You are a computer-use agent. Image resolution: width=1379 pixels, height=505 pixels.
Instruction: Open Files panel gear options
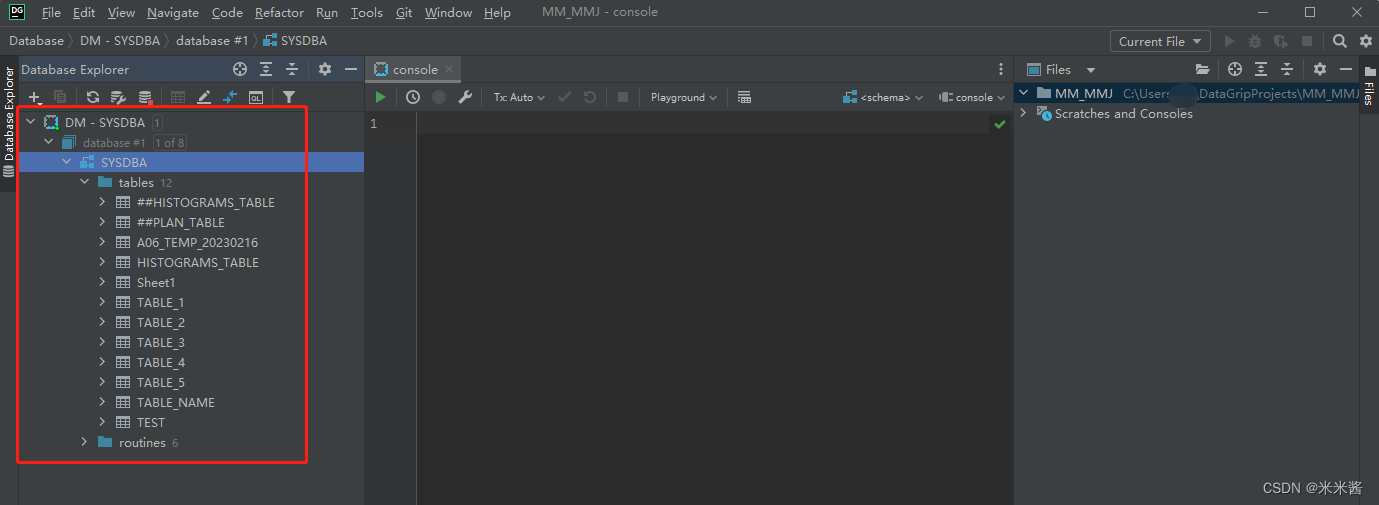tap(1320, 69)
